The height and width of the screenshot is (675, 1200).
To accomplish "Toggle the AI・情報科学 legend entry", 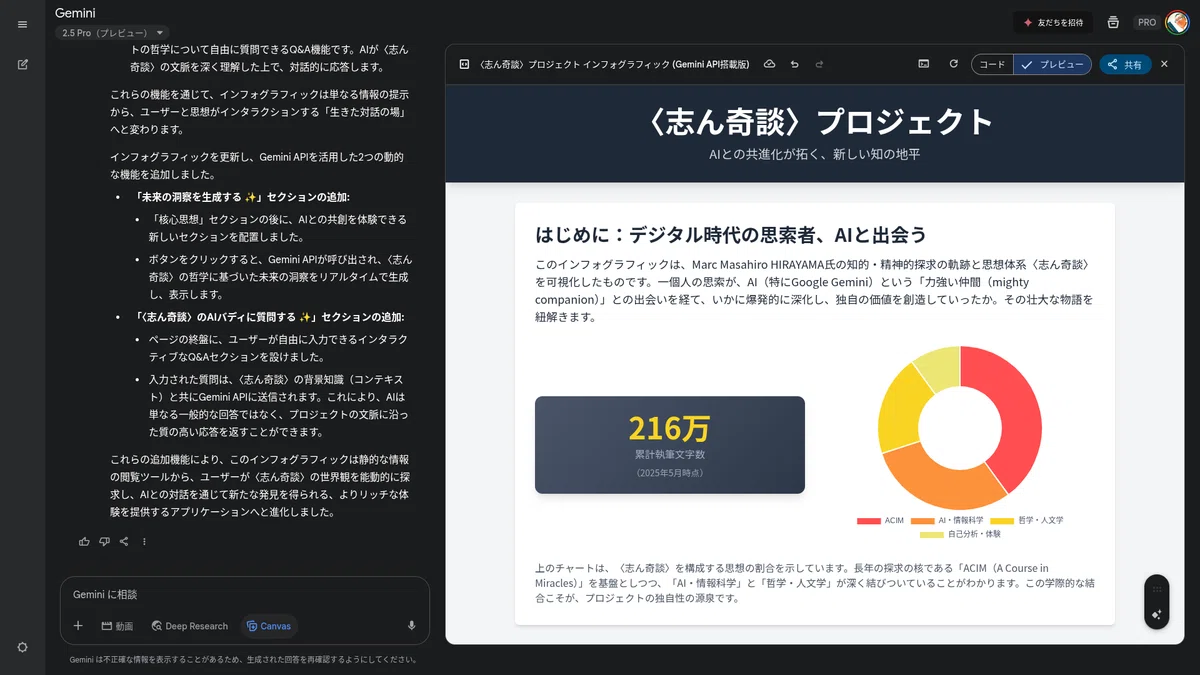I will click(946, 520).
